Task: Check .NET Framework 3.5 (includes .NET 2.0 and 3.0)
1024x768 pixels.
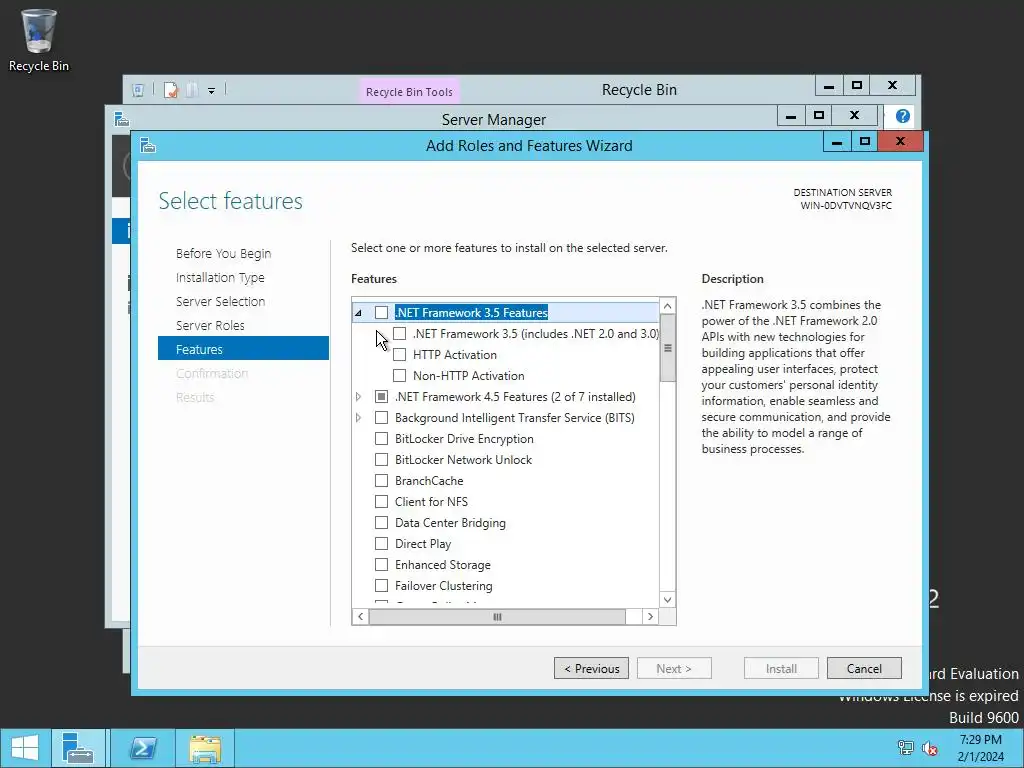Action: (400, 334)
